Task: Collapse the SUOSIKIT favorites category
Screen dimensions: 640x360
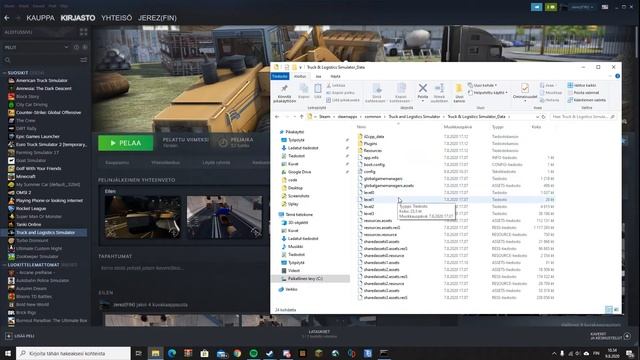Action: [4, 73]
